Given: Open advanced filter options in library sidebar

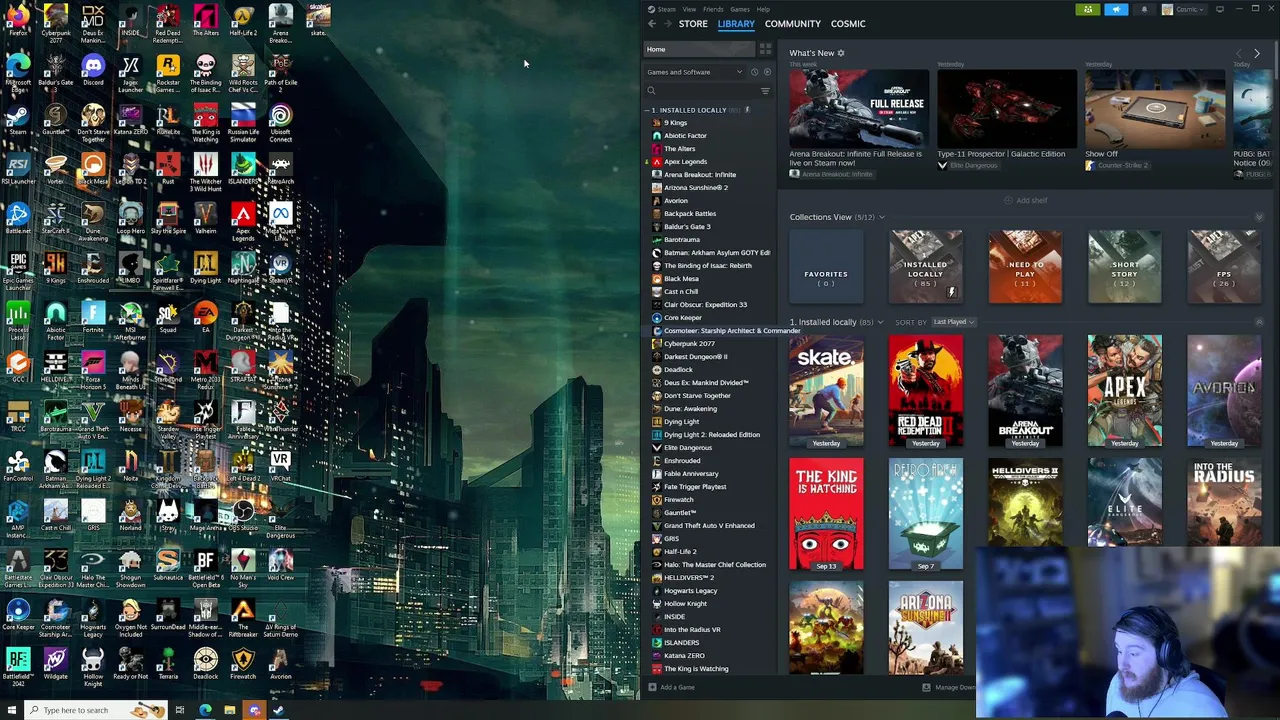Looking at the screenshot, I should click(765, 91).
